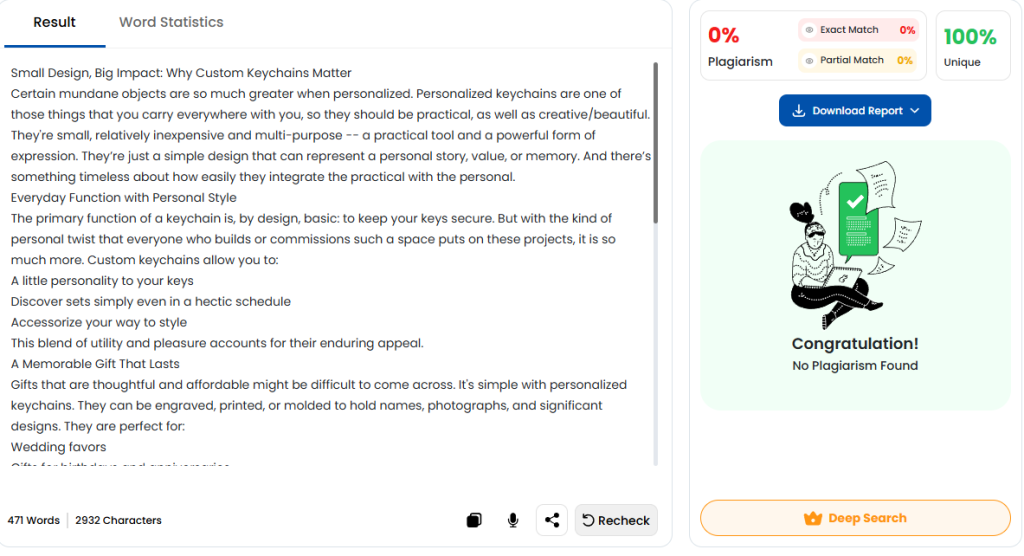Click the 471 Words counter
The height and width of the screenshot is (556, 1024).
pos(34,520)
